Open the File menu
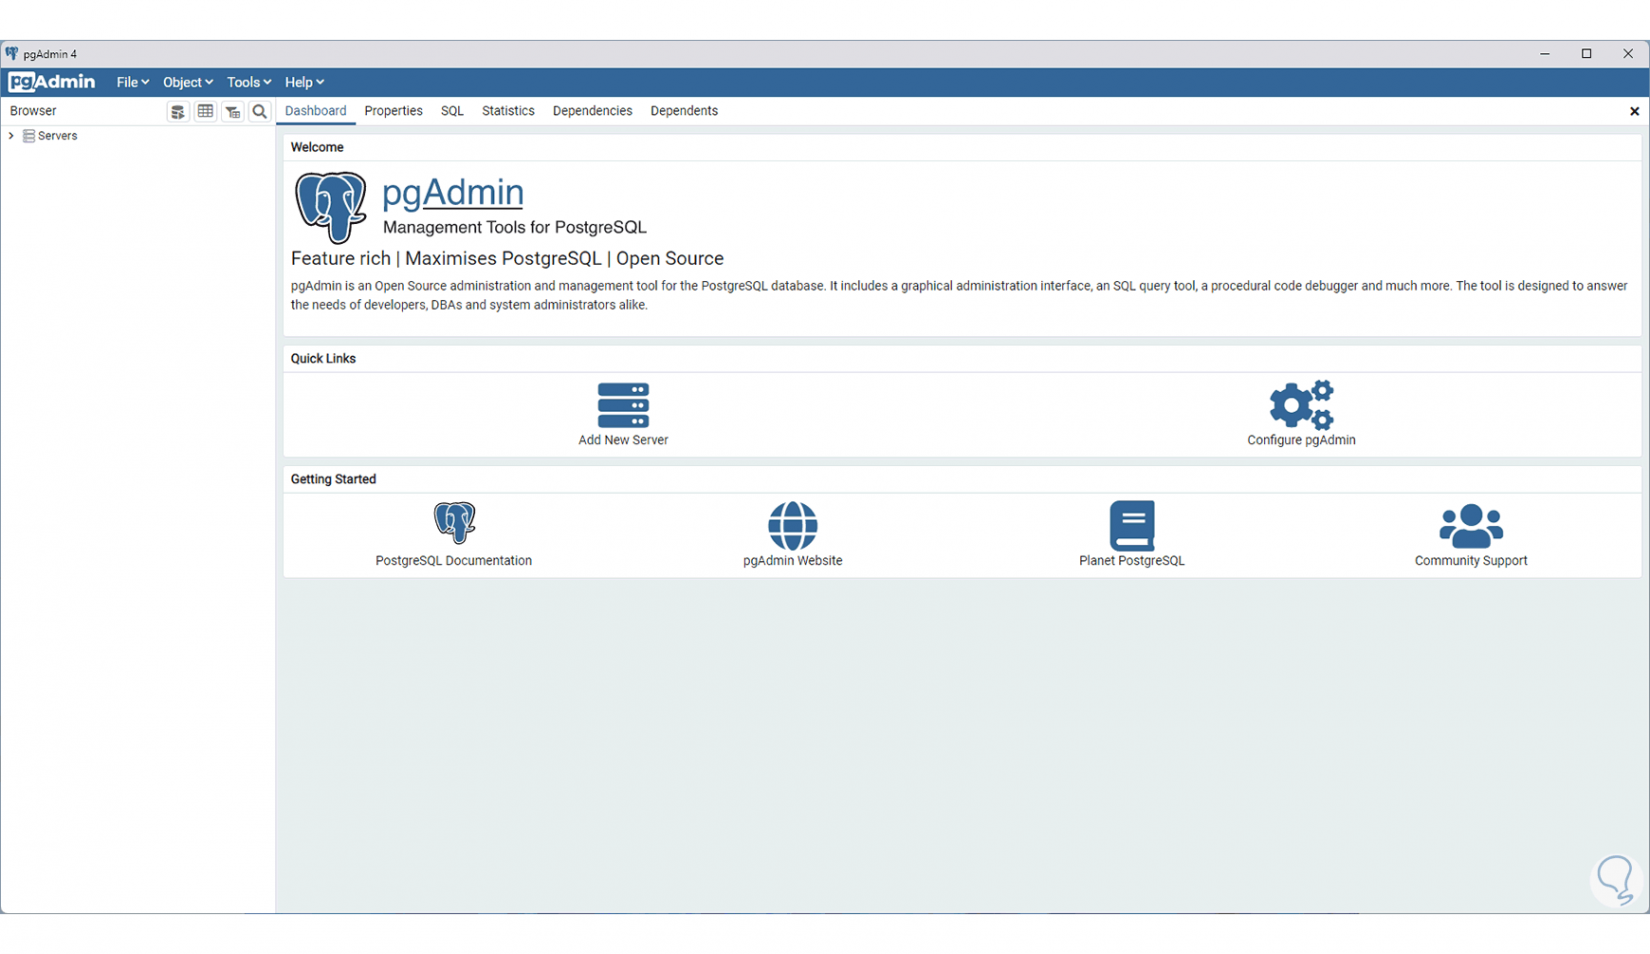This screenshot has height=954, width=1650. (133, 82)
